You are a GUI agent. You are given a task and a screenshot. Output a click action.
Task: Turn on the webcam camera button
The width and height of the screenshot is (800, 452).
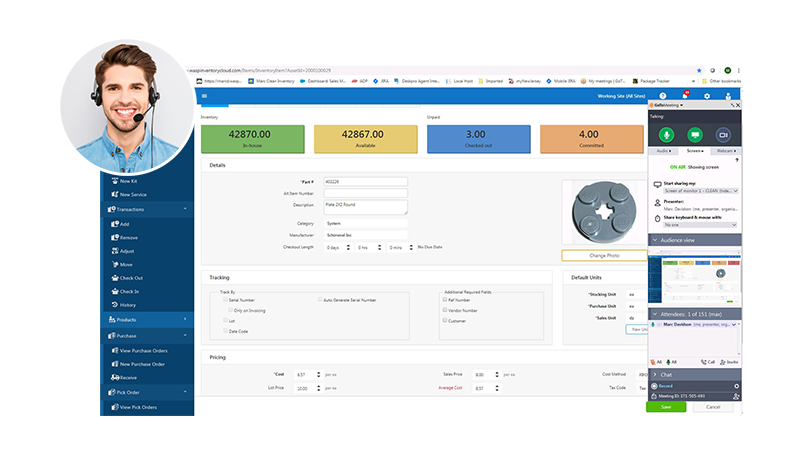click(723, 135)
